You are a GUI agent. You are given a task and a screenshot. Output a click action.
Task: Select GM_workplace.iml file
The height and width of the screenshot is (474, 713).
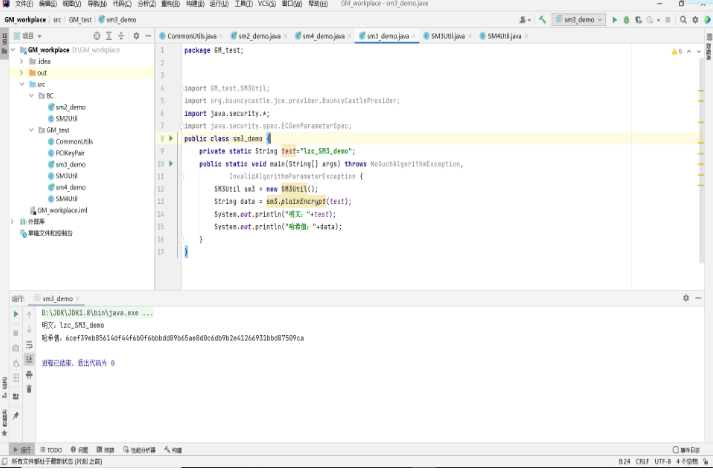point(62,211)
